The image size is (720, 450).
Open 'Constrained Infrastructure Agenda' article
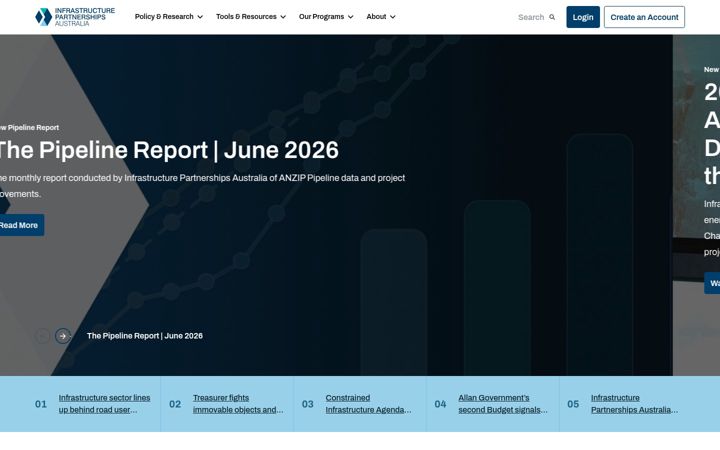pos(368,404)
